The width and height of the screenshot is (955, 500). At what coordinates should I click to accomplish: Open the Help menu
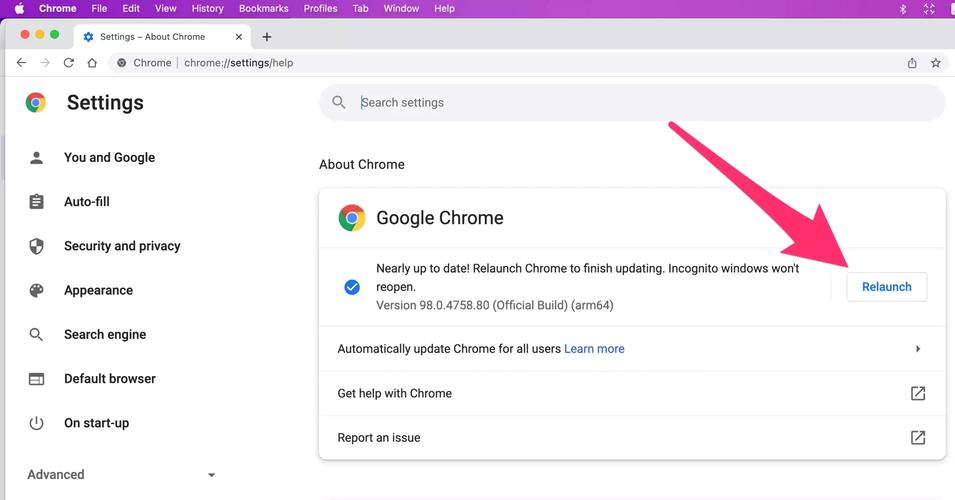coord(445,9)
